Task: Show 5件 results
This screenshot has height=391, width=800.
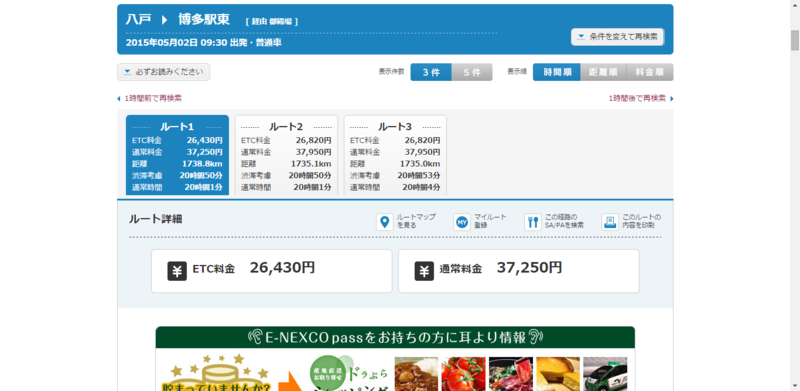Action: click(x=472, y=72)
